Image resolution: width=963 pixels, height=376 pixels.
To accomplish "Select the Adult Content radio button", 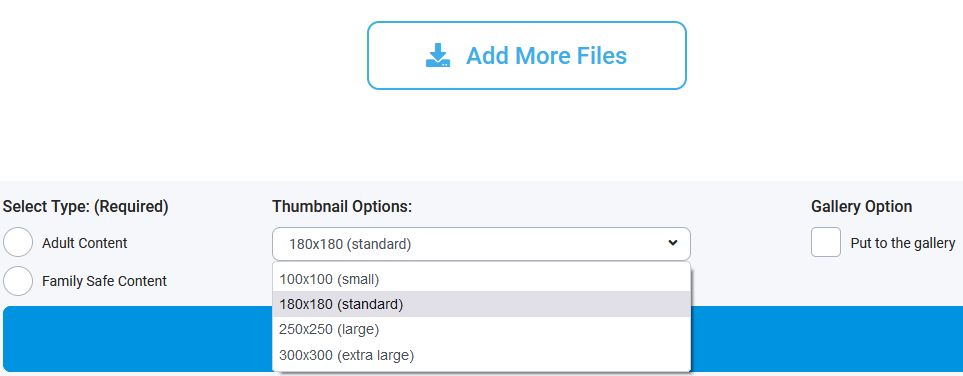I will (18, 243).
